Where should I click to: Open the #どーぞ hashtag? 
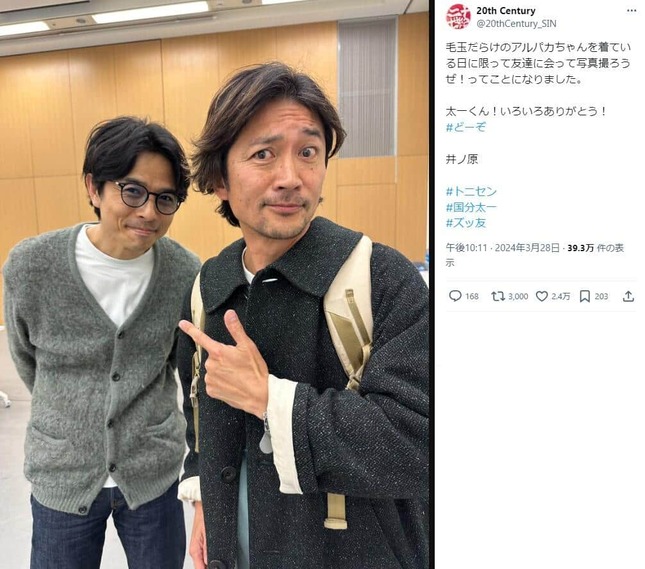[x=466, y=127]
